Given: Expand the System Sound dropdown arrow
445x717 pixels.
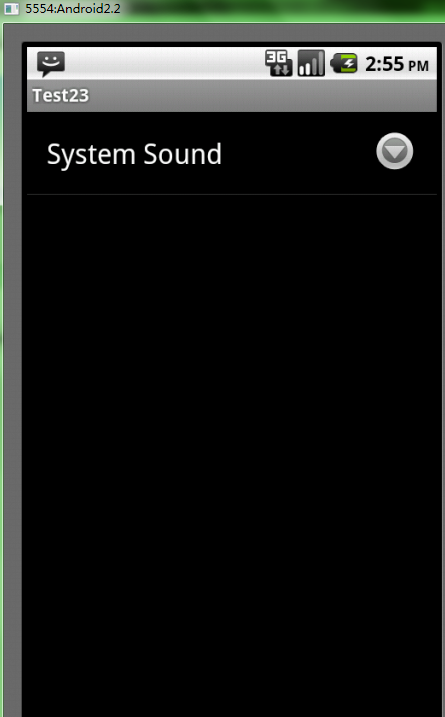Looking at the screenshot, I should [x=395, y=151].
